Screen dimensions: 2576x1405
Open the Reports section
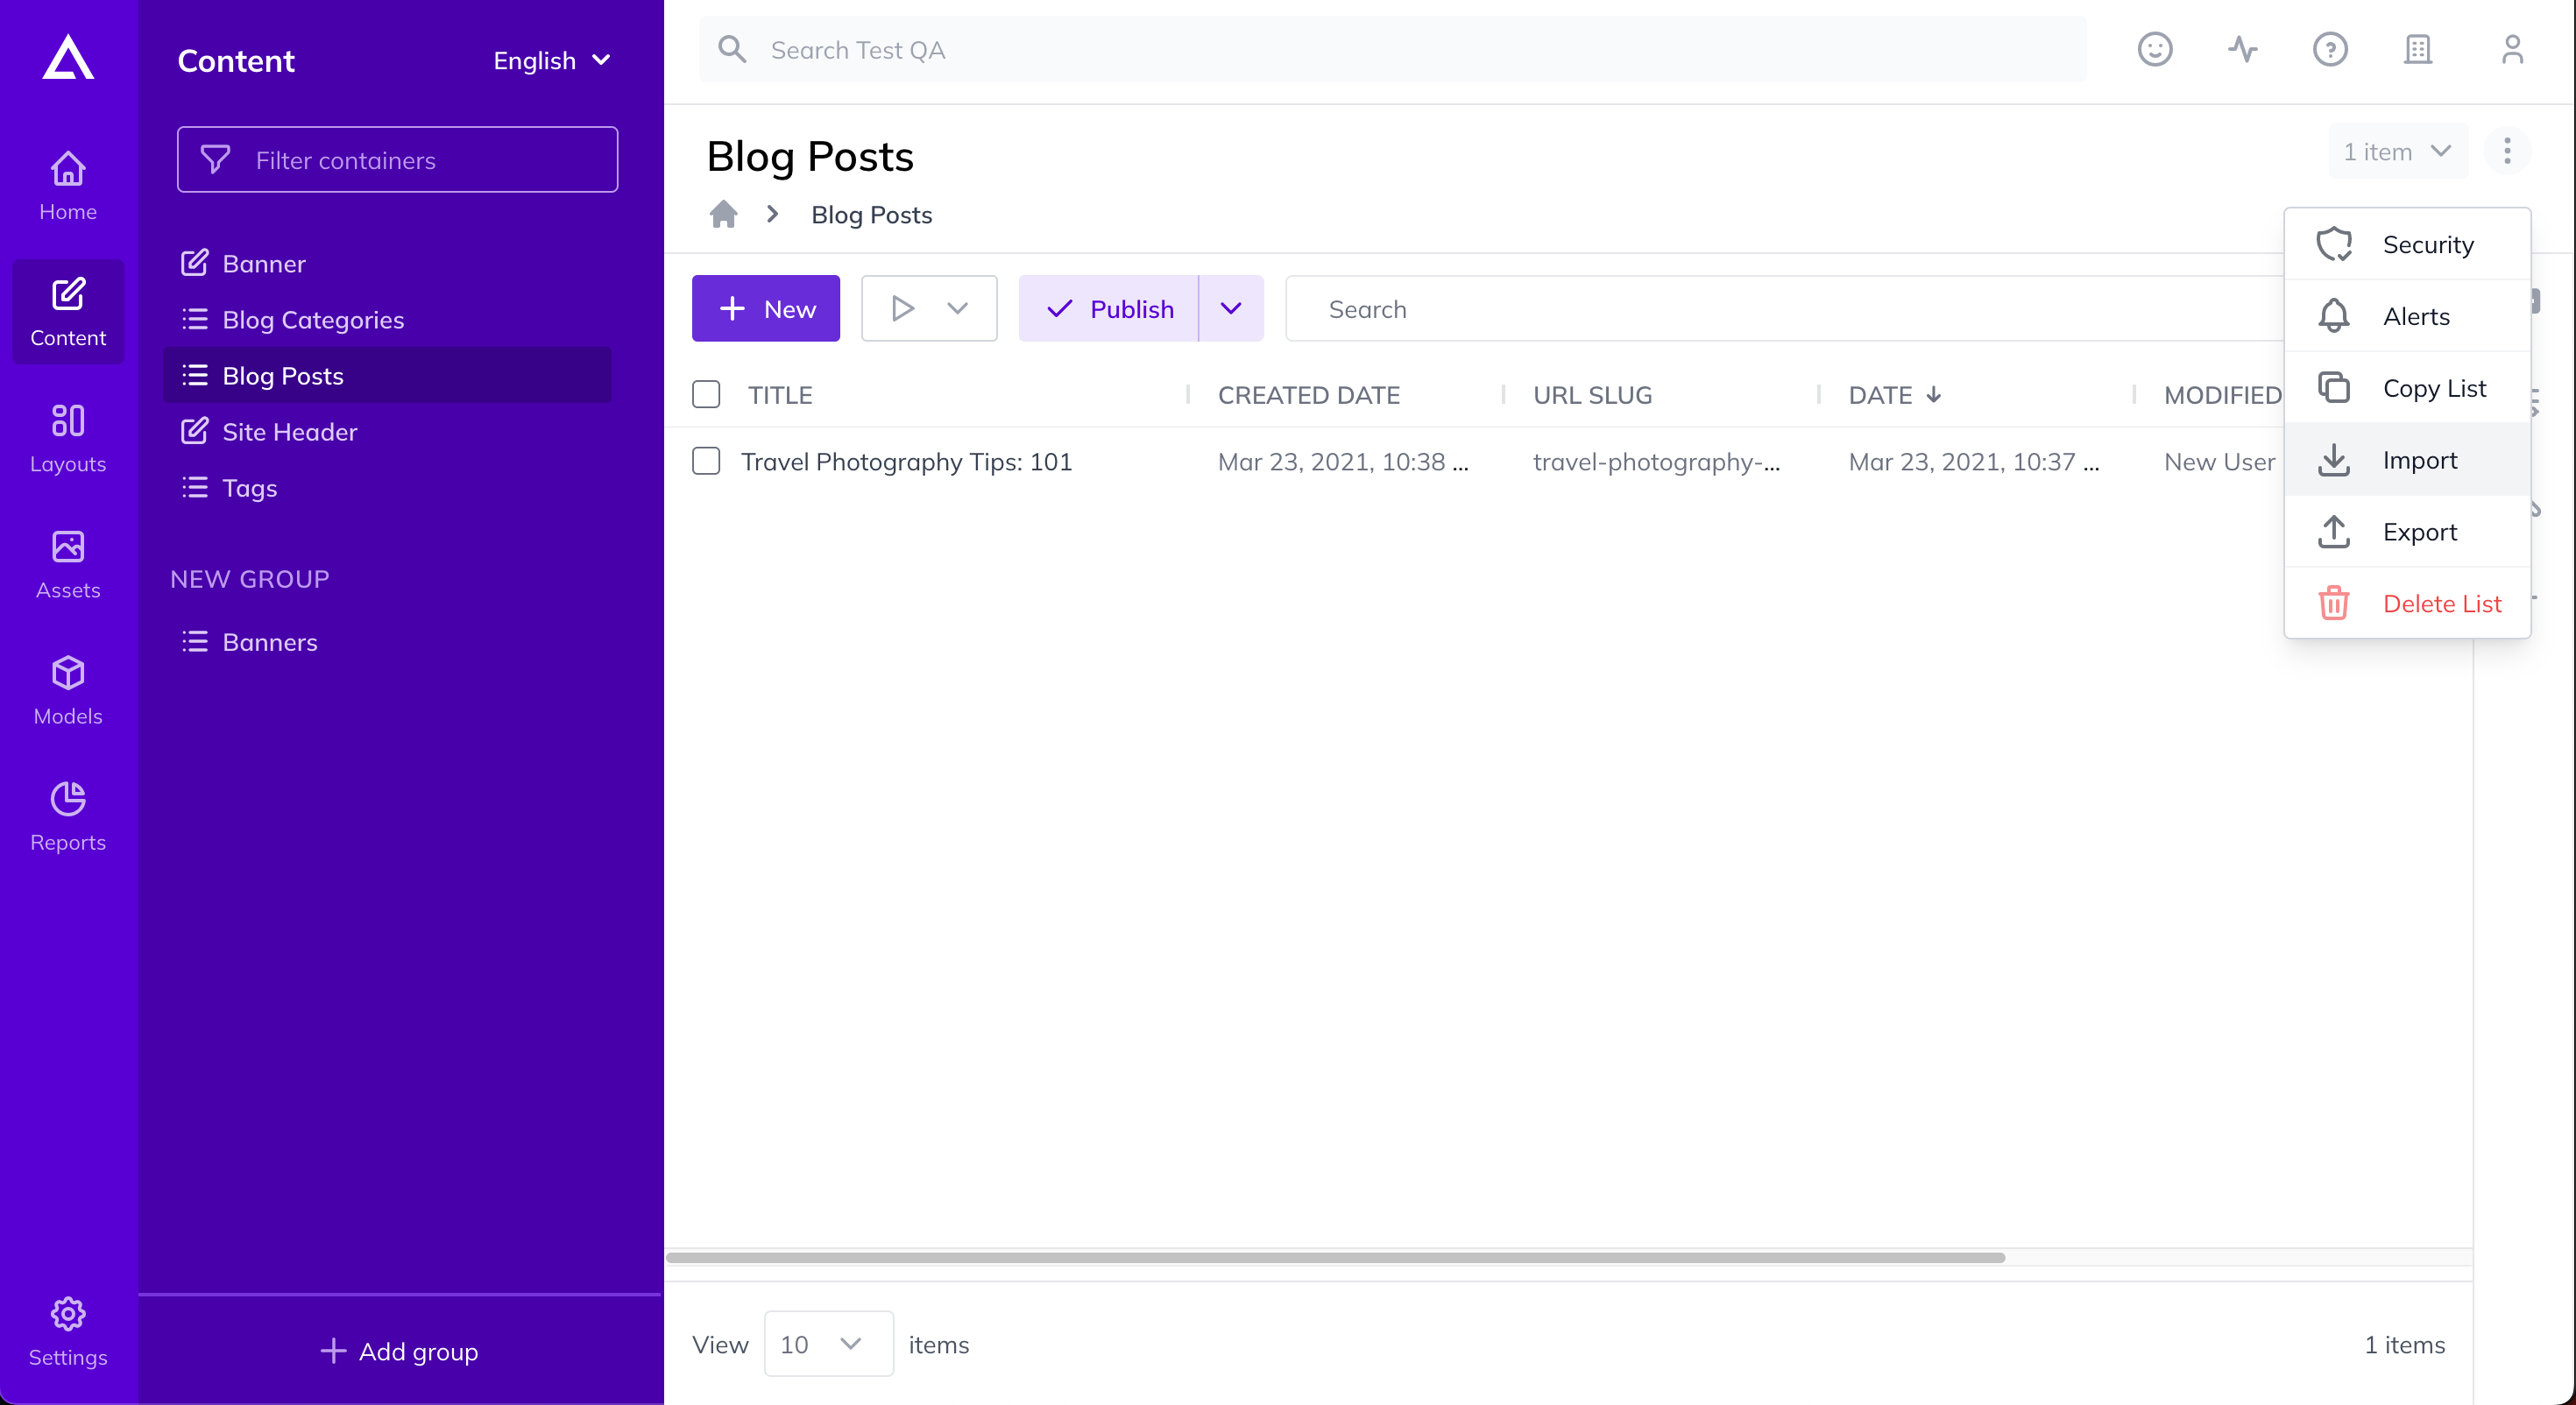(68, 816)
